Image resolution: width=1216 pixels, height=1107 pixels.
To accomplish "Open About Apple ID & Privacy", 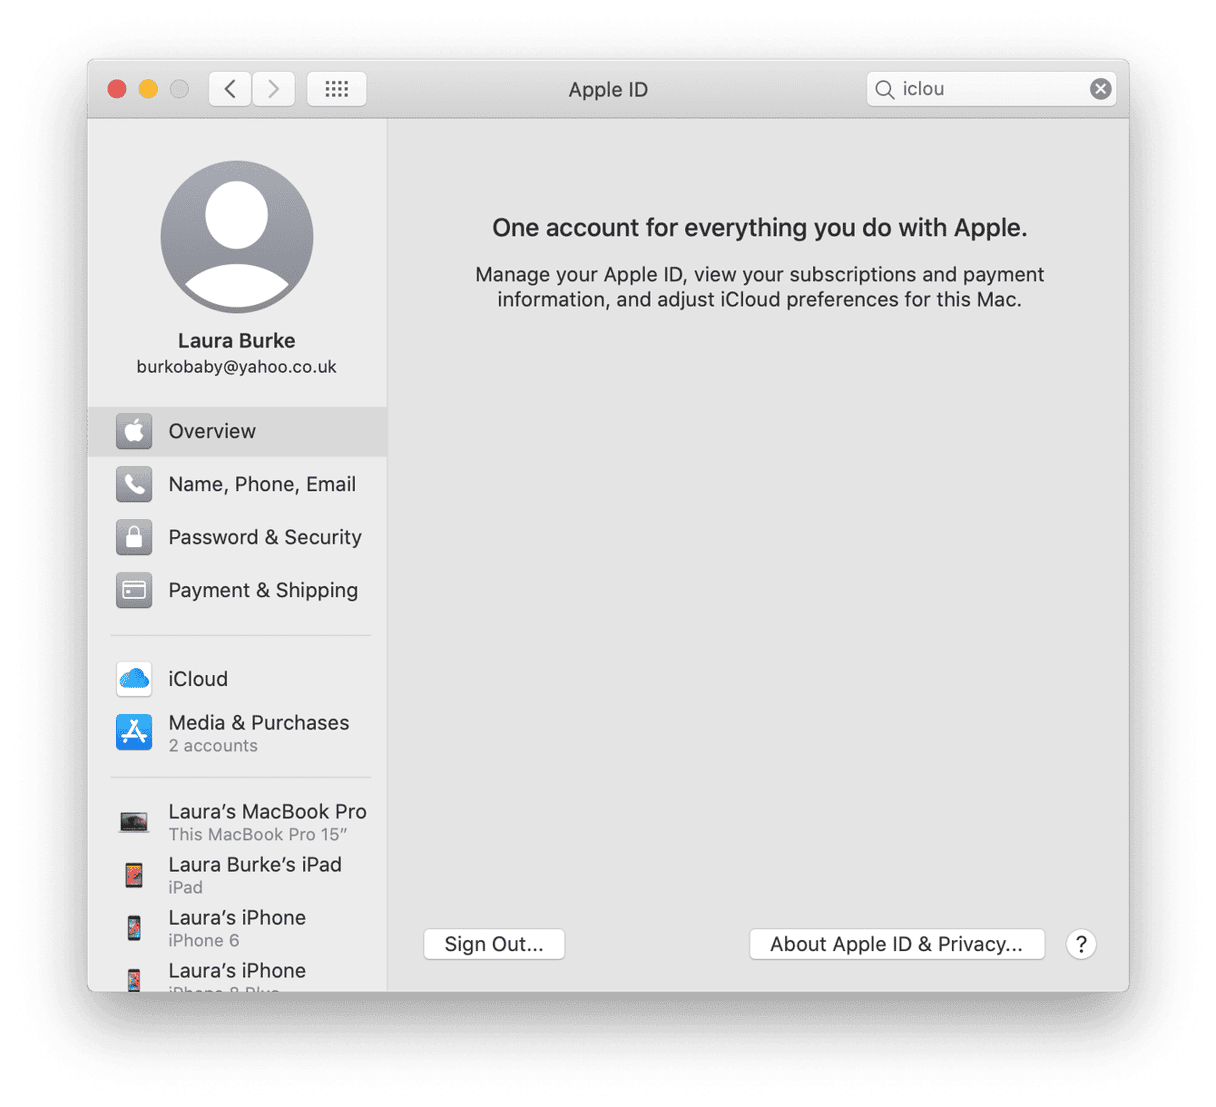I will [896, 943].
